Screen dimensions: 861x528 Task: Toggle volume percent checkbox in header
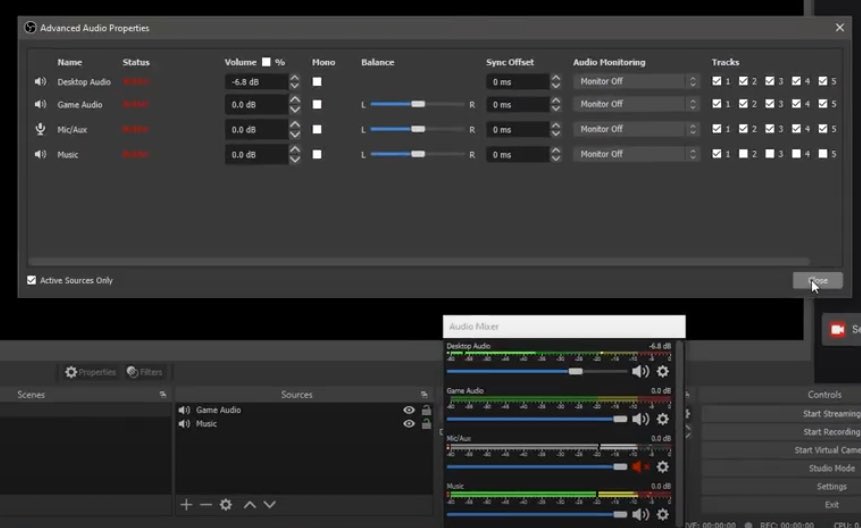pos(266,62)
